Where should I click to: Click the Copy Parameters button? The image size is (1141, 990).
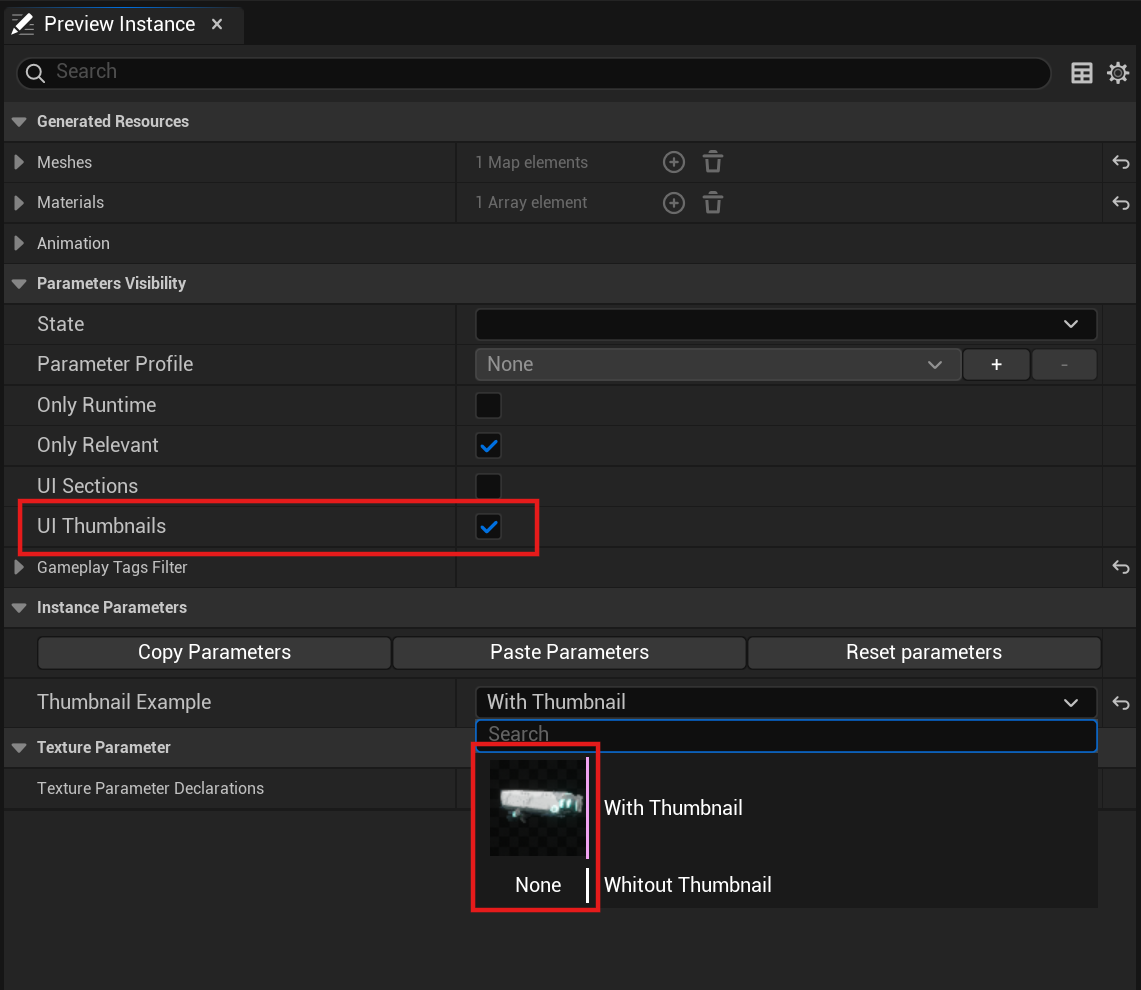214,652
